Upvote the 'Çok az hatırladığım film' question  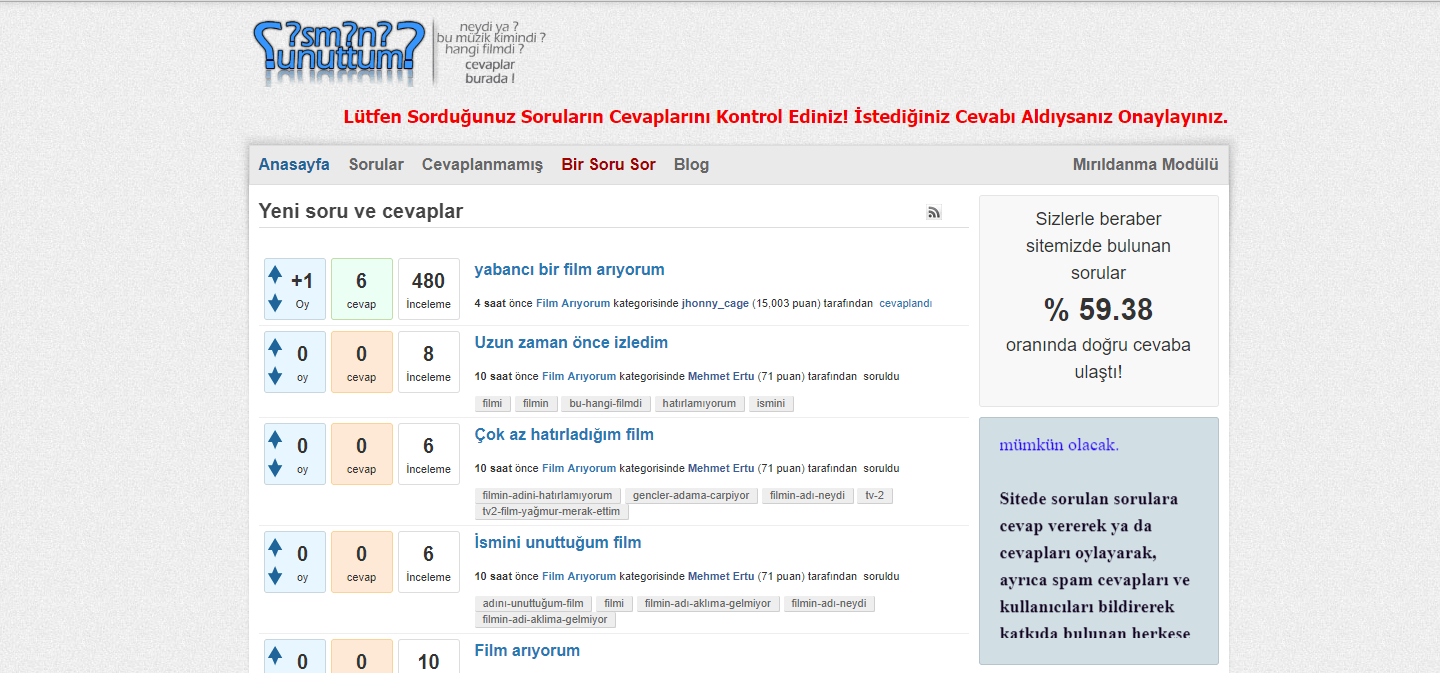(x=275, y=440)
